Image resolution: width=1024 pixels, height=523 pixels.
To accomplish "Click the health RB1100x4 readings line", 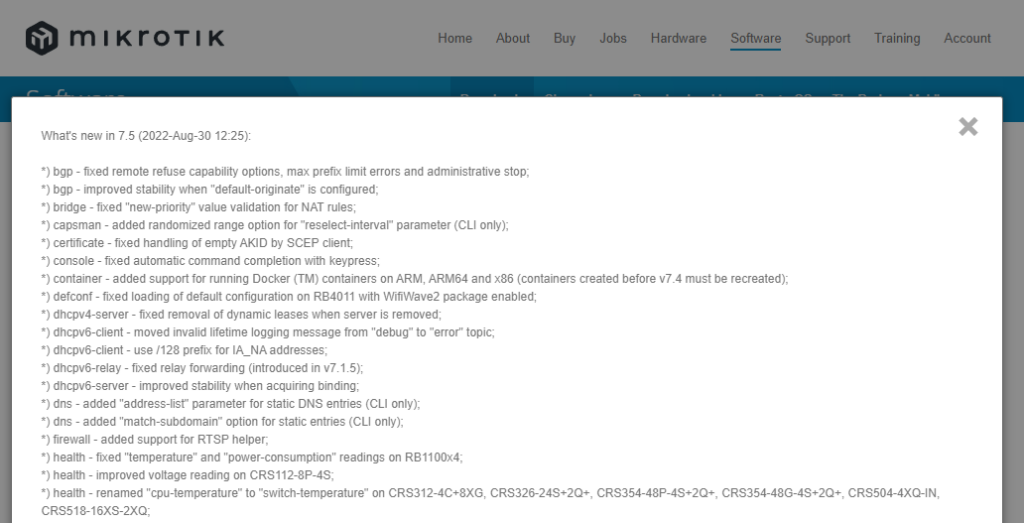I will pyautogui.click(x=251, y=457).
